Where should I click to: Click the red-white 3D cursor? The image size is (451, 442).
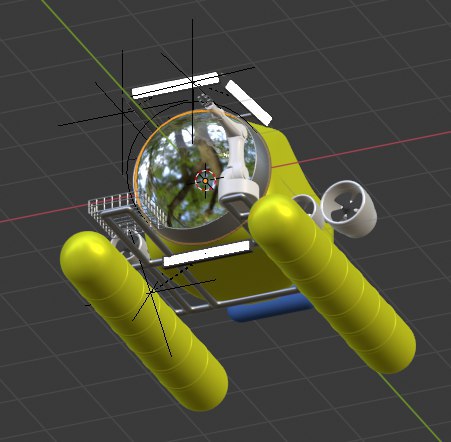pos(205,180)
